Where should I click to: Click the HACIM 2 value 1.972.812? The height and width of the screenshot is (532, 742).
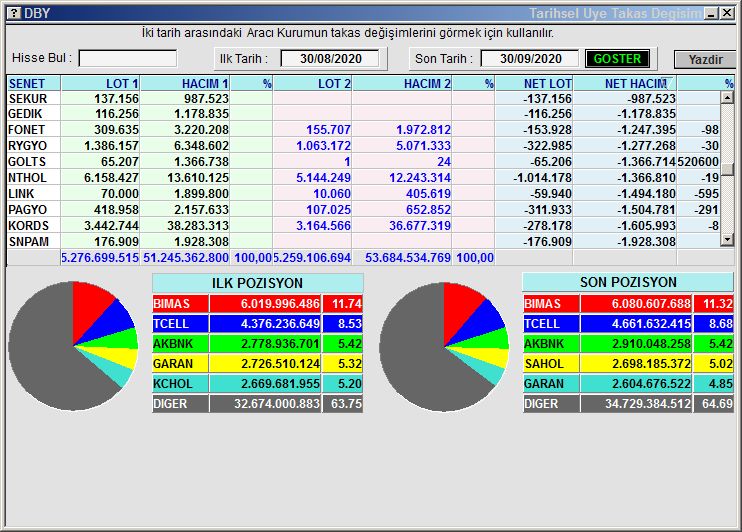[x=424, y=130]
